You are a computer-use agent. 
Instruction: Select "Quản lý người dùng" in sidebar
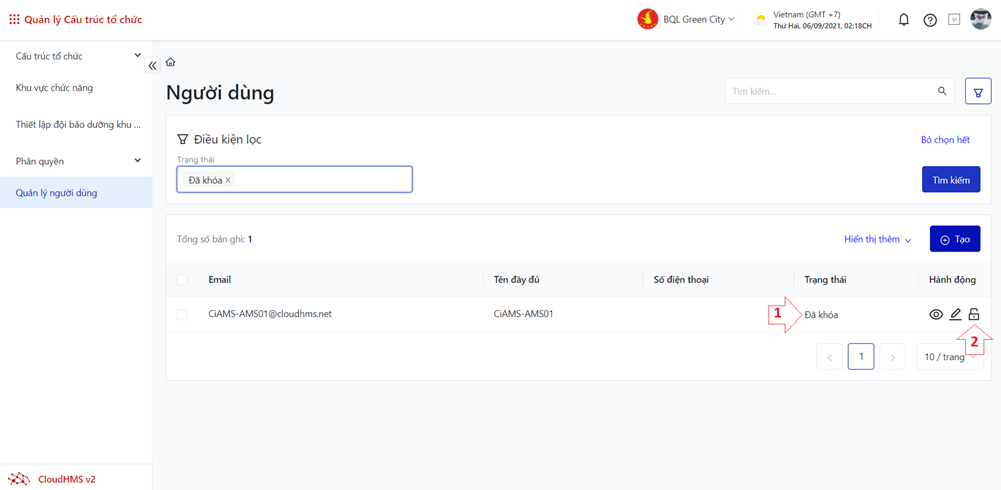pyautogui.click(x=56, y=193)
